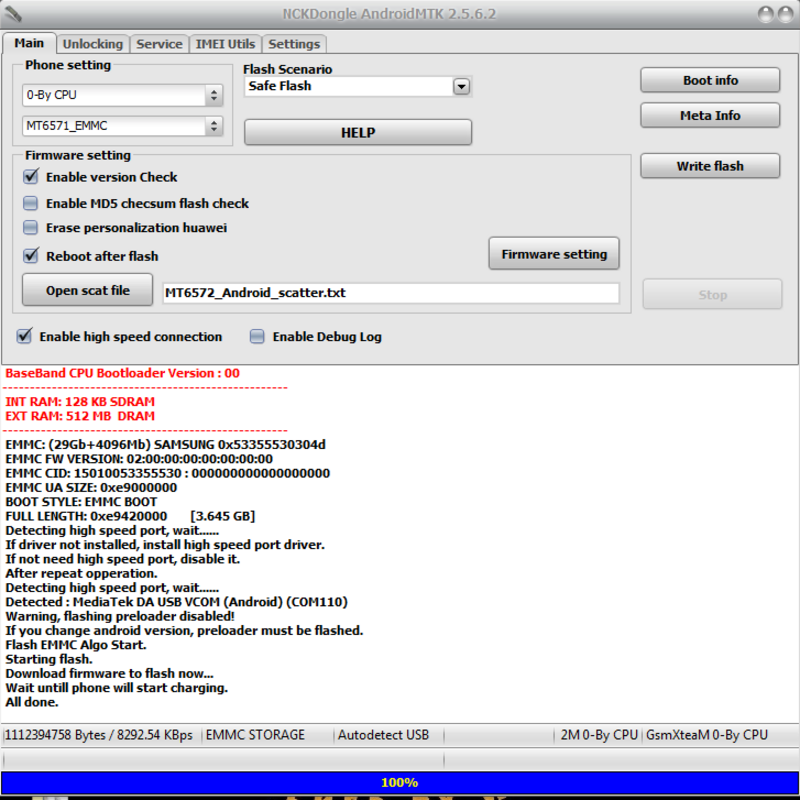Click the HELP button
The width and height of the screenshot is (800, 800).
(358, 133)
